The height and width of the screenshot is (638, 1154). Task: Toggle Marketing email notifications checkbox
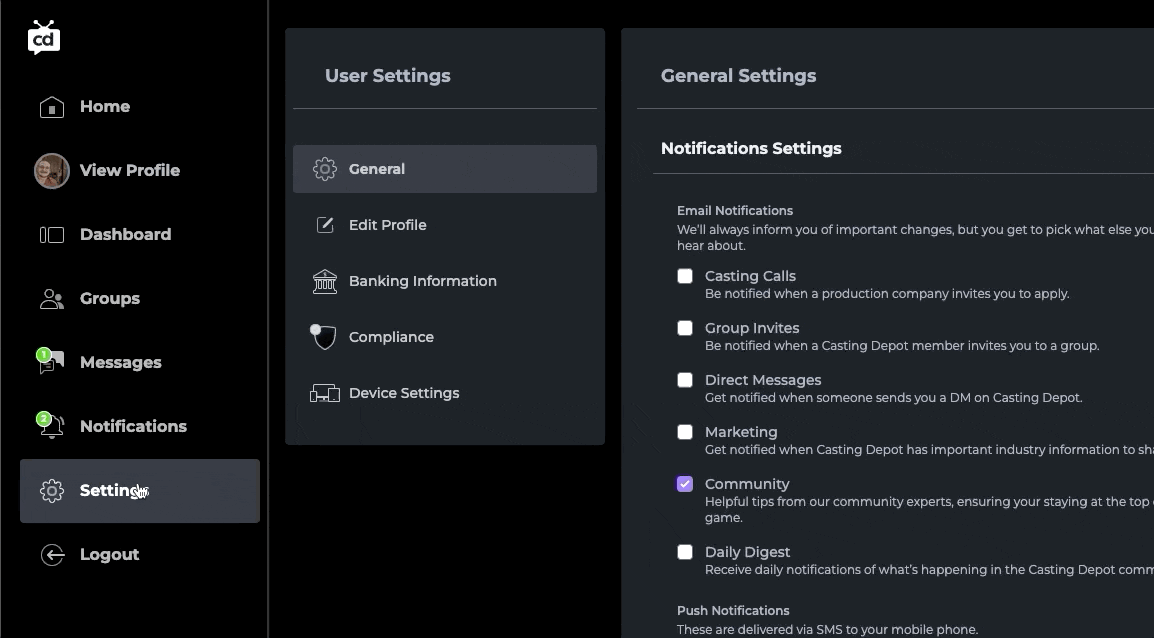685,432
